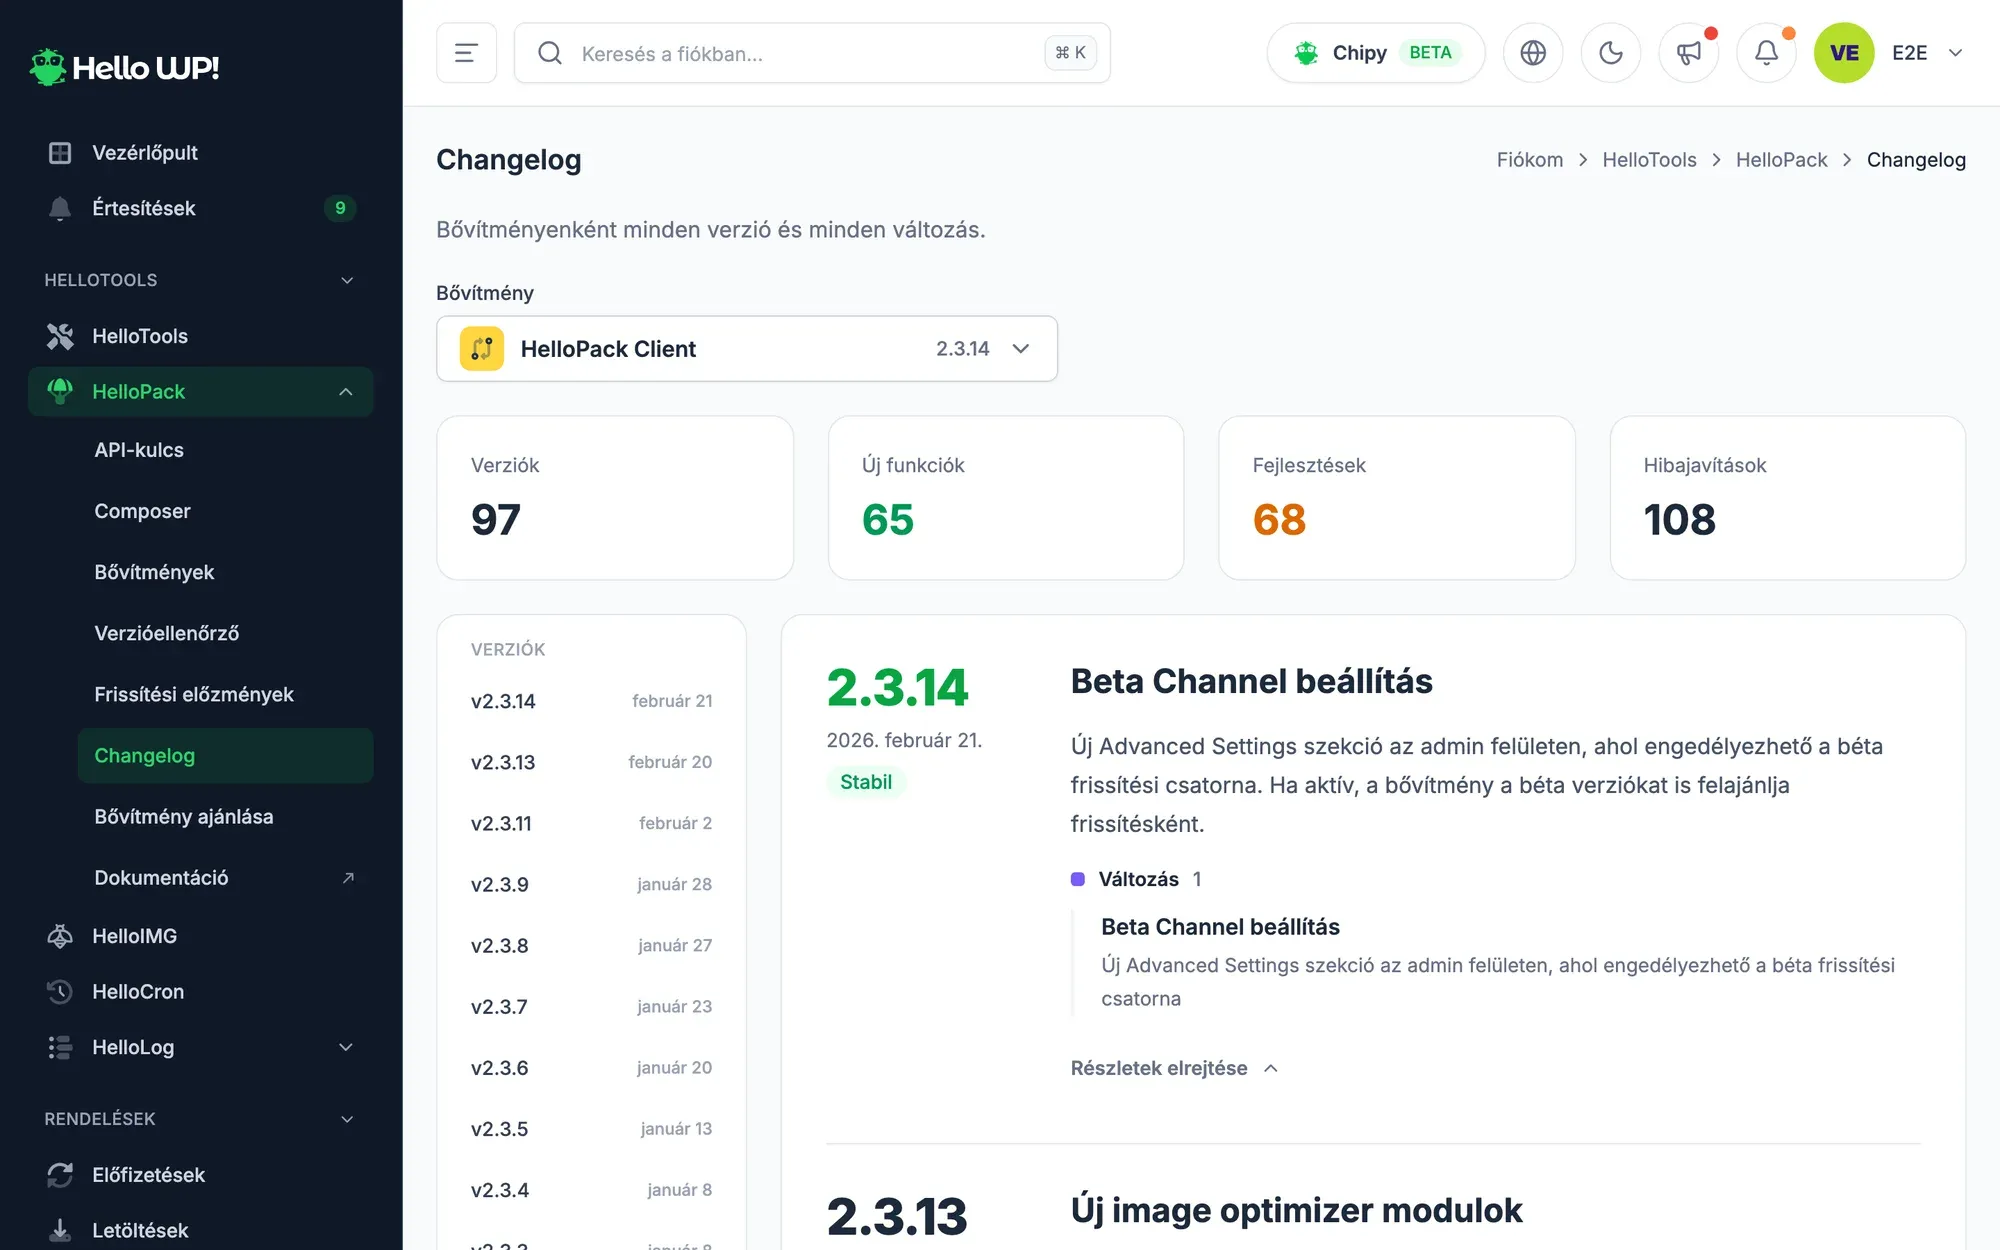The image size is (2000, 1250).
Task: Open Előfizetések in sidebar
Action: tap(201, 1175)
